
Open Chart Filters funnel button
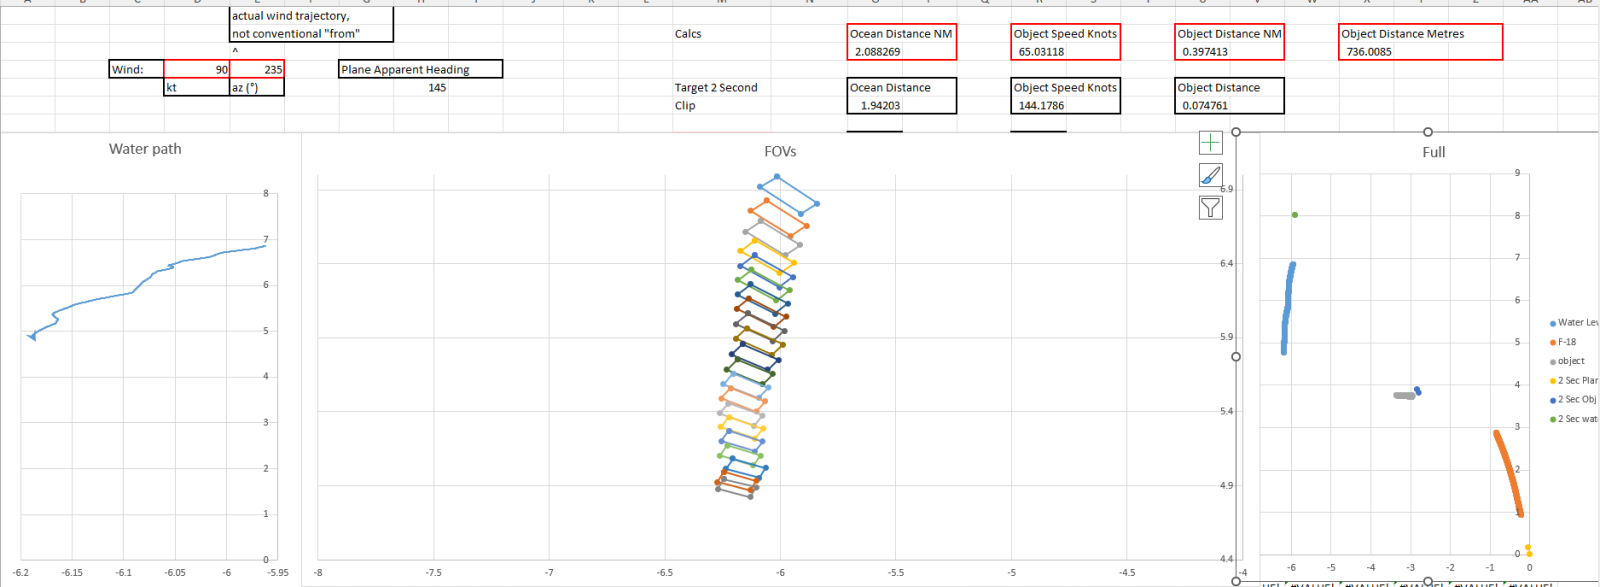click(x=1210, y=207)
